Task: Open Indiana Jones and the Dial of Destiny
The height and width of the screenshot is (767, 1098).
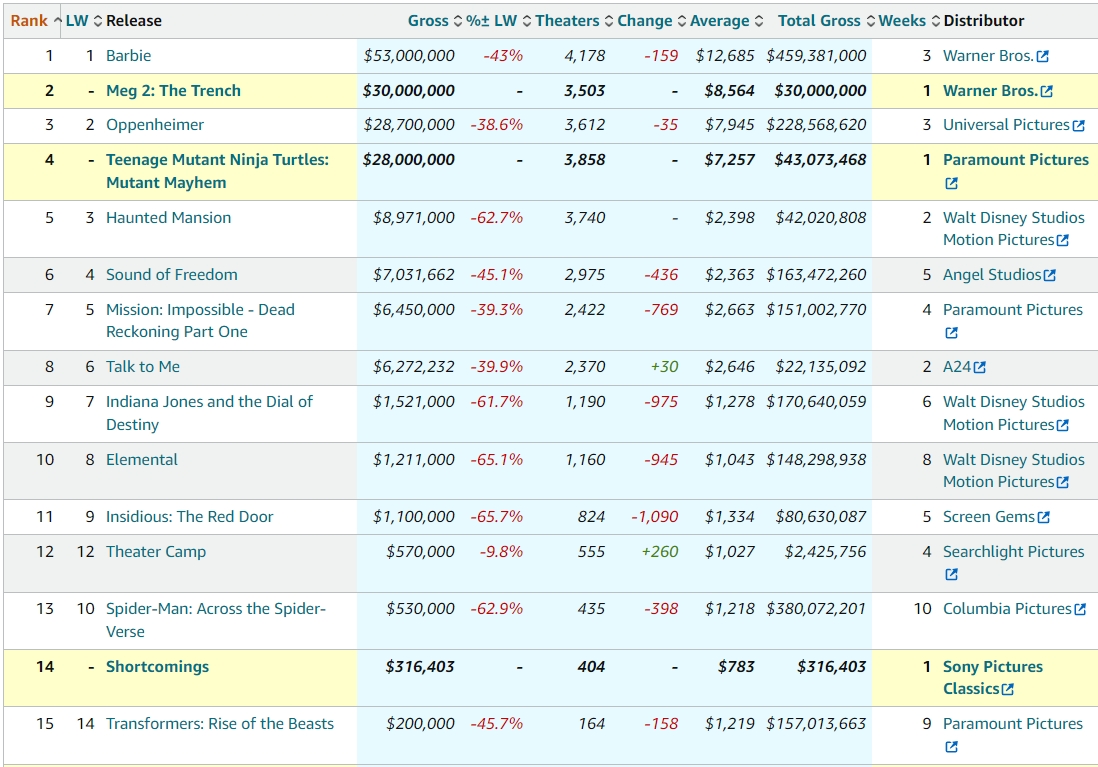Action: click(x=209, y=413)
